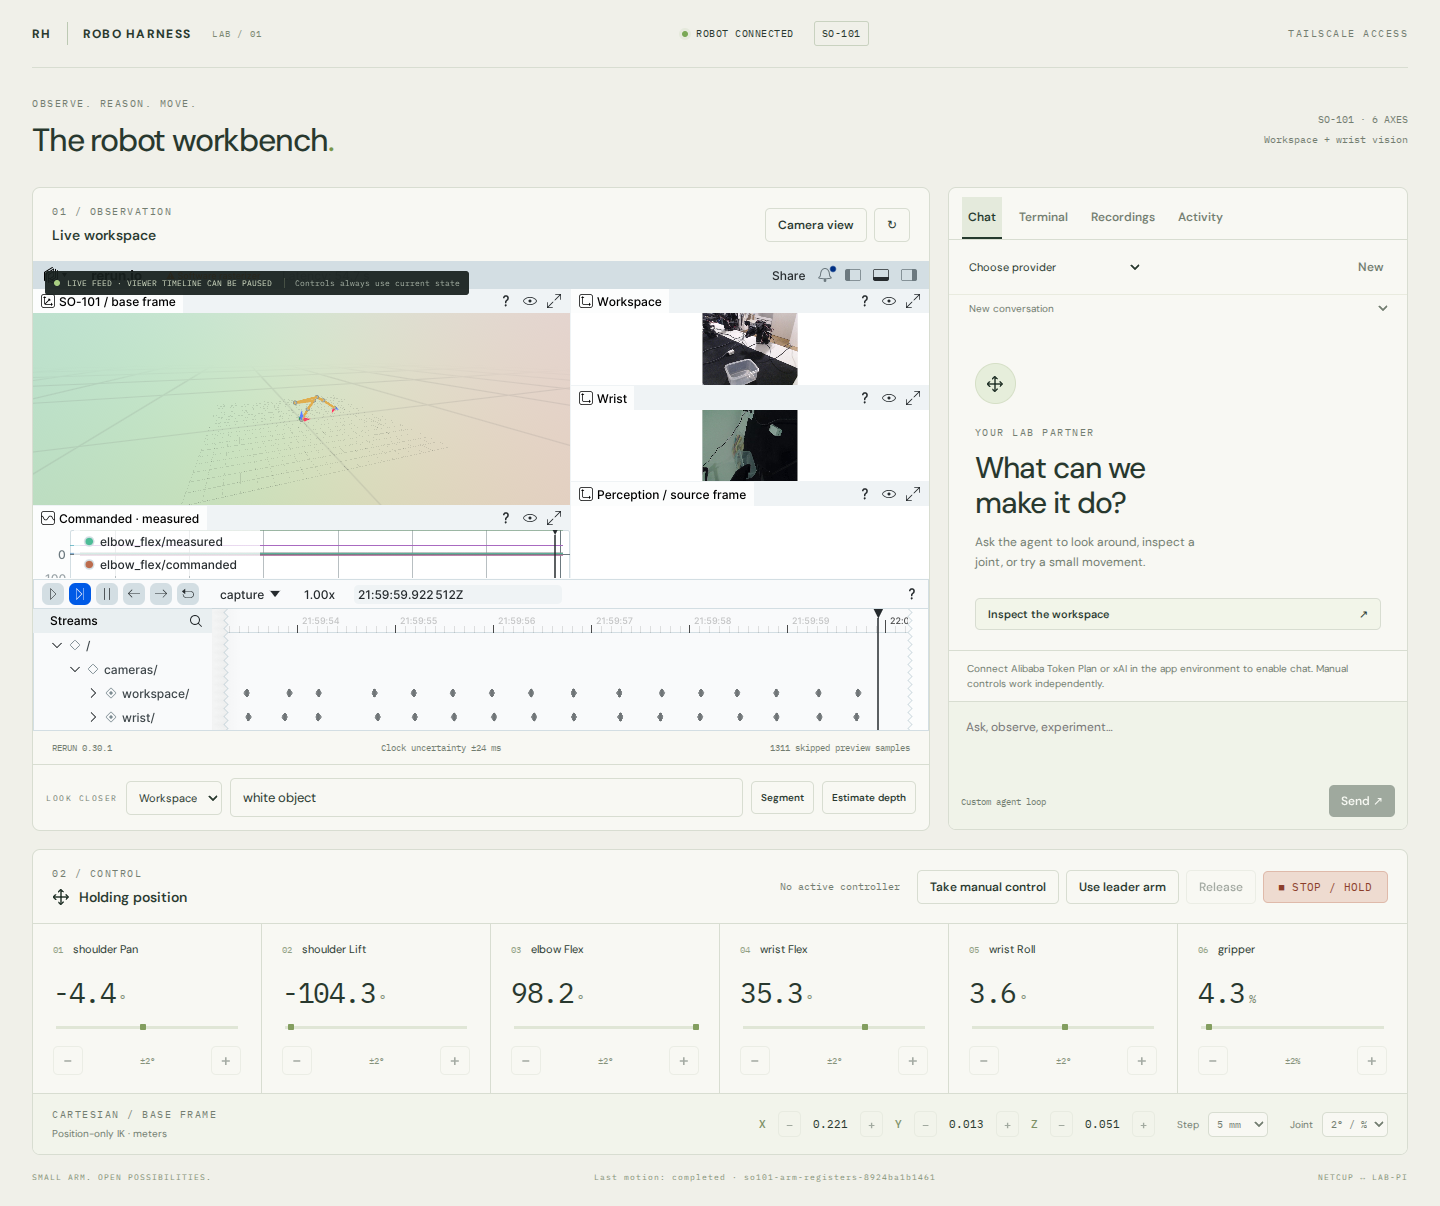The width and height of the screenshot is (1440, 1206).
Task: Click the STOP / HOLD button
Action: tap(1325, 887)
